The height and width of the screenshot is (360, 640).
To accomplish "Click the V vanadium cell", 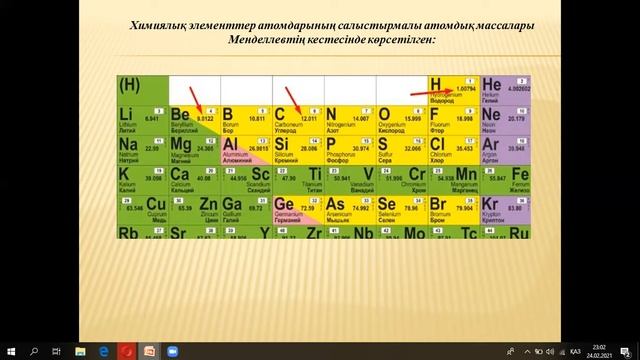I will click(x=350, y=180).
